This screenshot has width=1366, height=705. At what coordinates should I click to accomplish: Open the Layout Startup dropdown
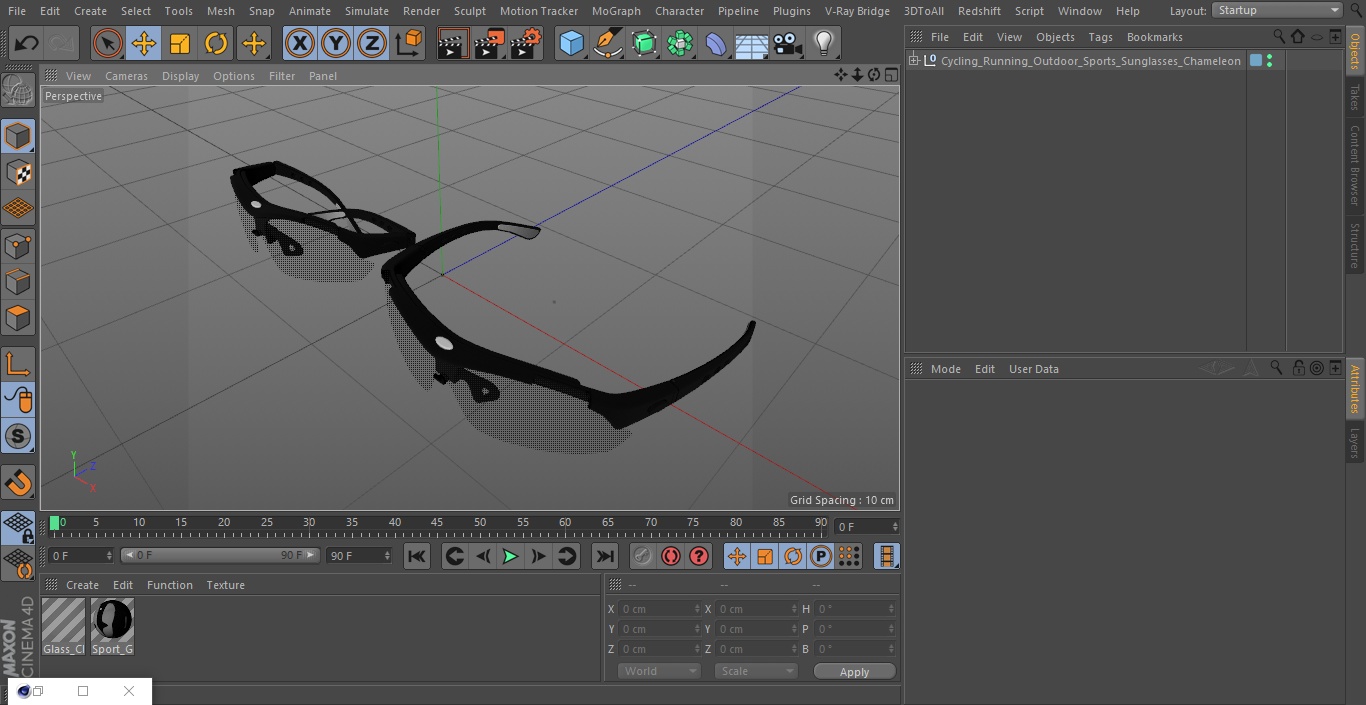click(x=1277, y=10)
